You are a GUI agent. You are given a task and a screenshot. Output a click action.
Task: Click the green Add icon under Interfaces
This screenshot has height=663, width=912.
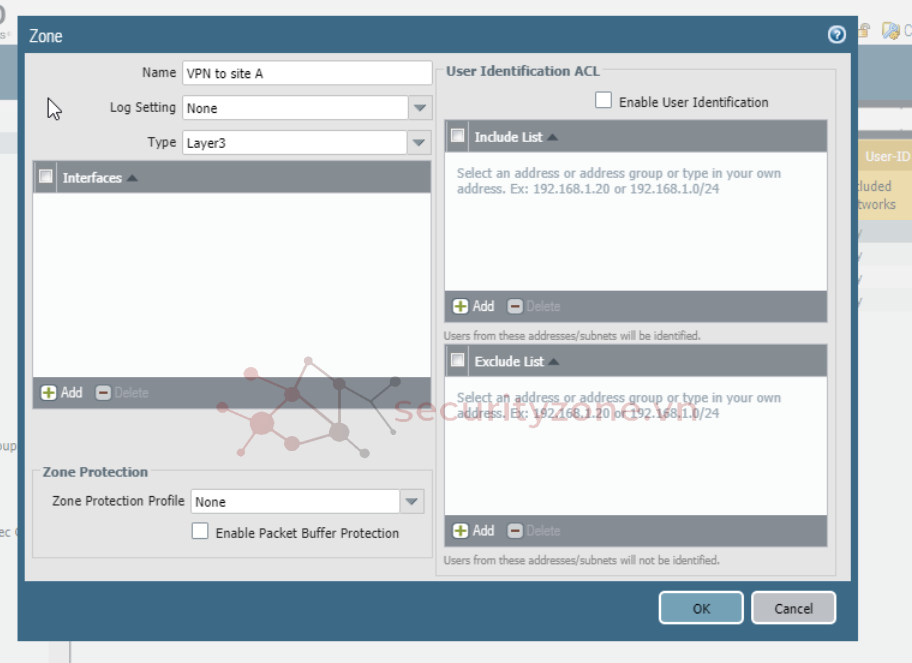click(x=49, y=393)
